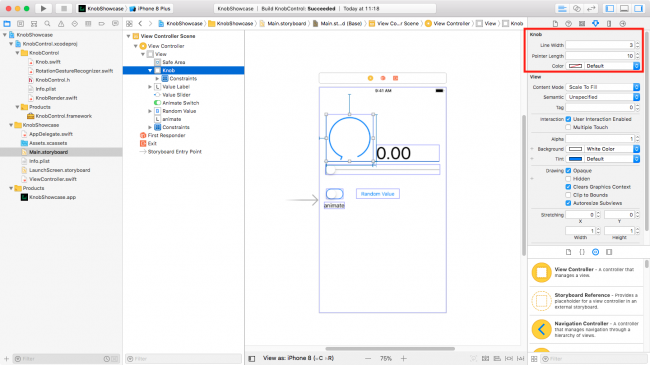Image resolution: width=650 pixels, height=365 pixels.
Task: Click the Pointer Length input field
Action: point(600,56)
